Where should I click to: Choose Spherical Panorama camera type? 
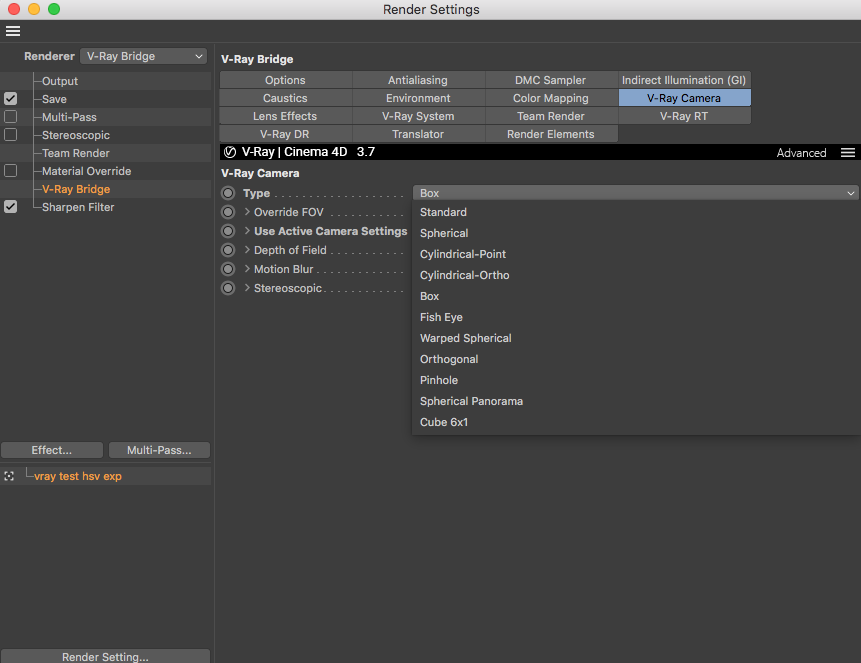pos(636,402)
